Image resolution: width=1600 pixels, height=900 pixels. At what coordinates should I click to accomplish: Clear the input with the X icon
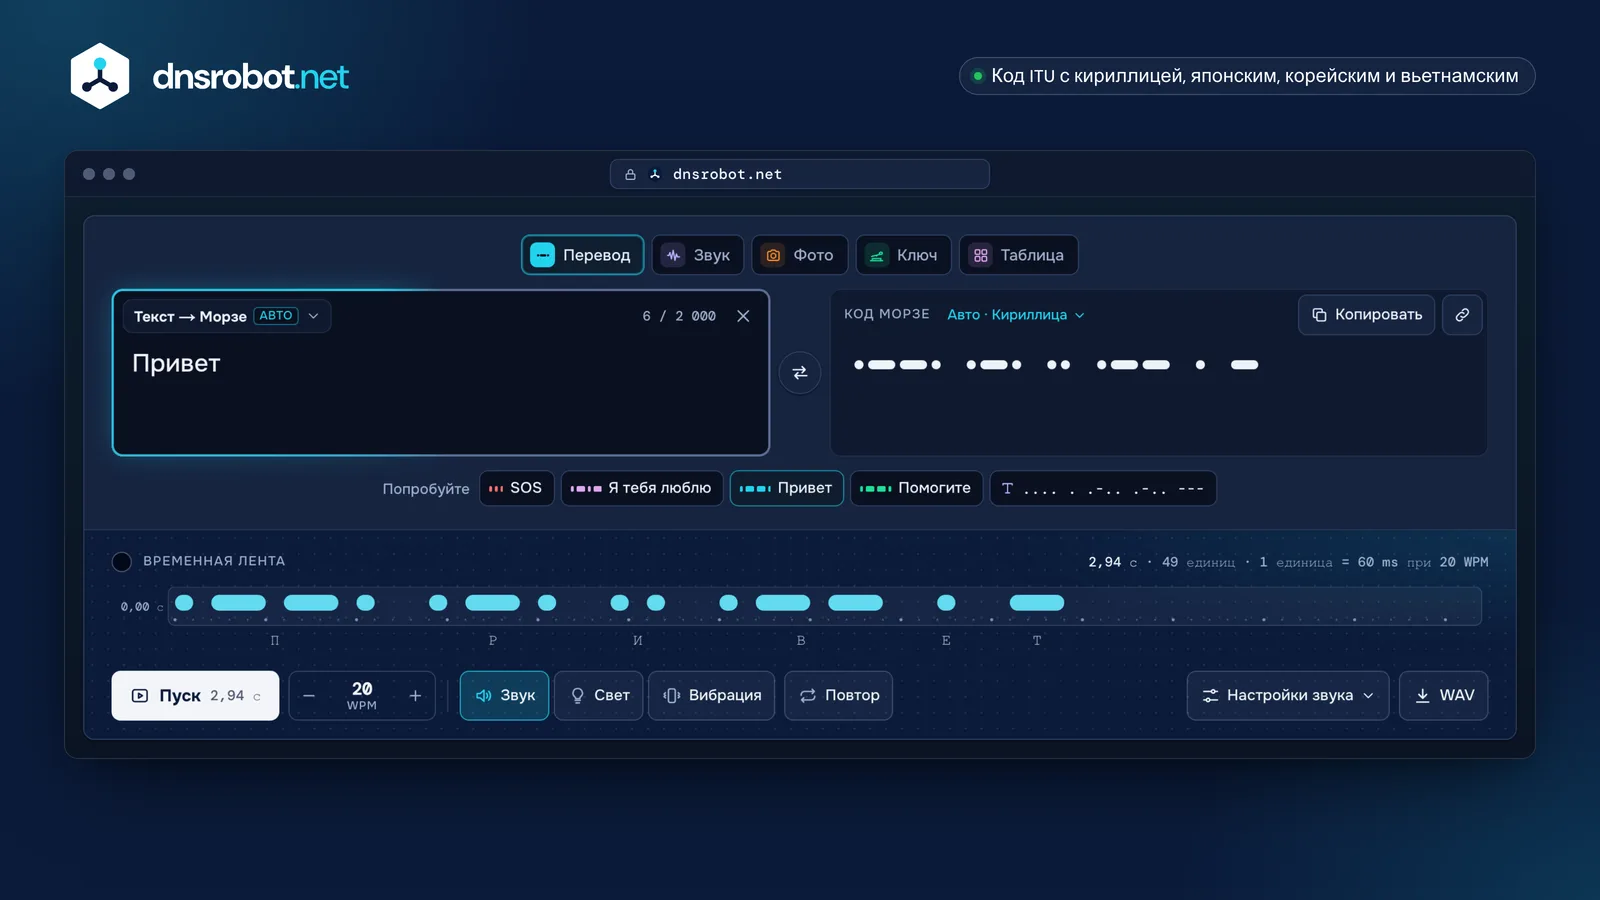743,316
